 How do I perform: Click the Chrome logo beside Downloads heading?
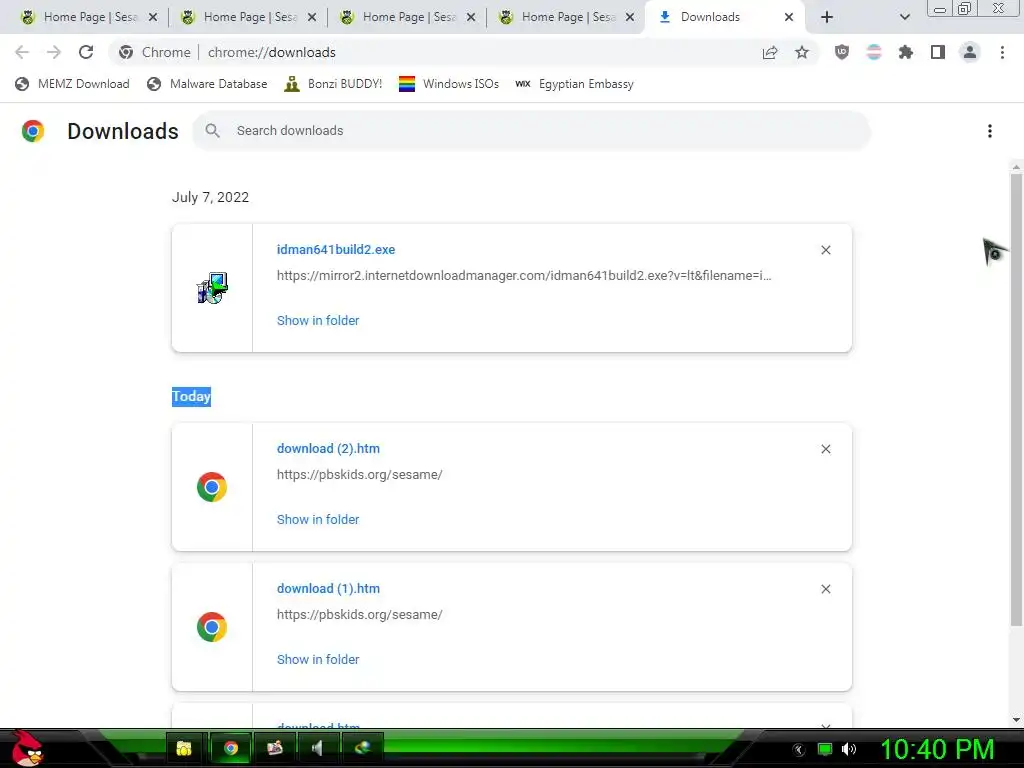click(33, 131)
